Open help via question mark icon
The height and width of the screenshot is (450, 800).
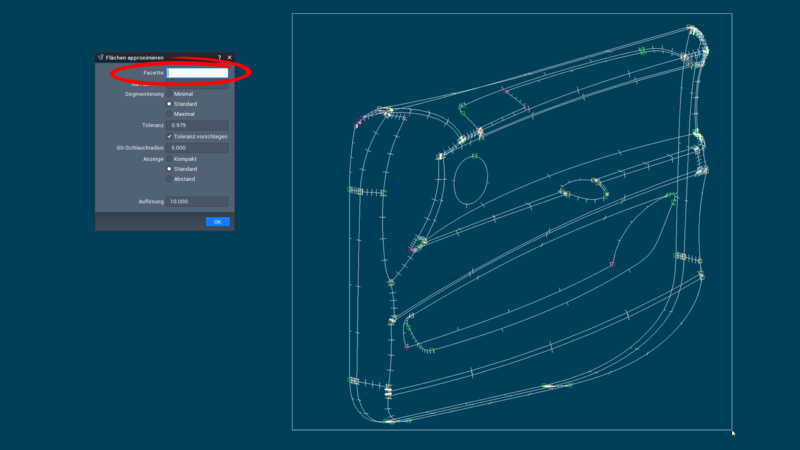click(x=219, y=58)
